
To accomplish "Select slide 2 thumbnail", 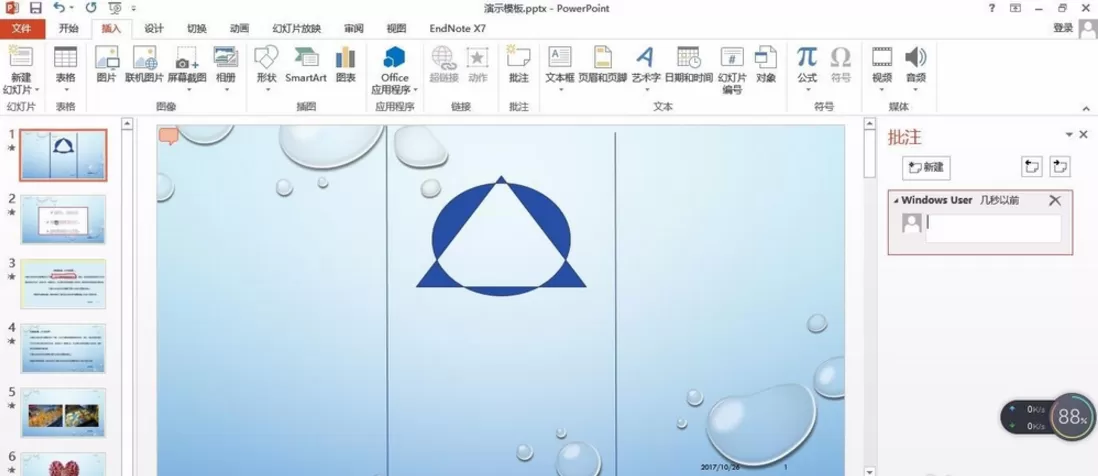I will (x=64, y=219).
